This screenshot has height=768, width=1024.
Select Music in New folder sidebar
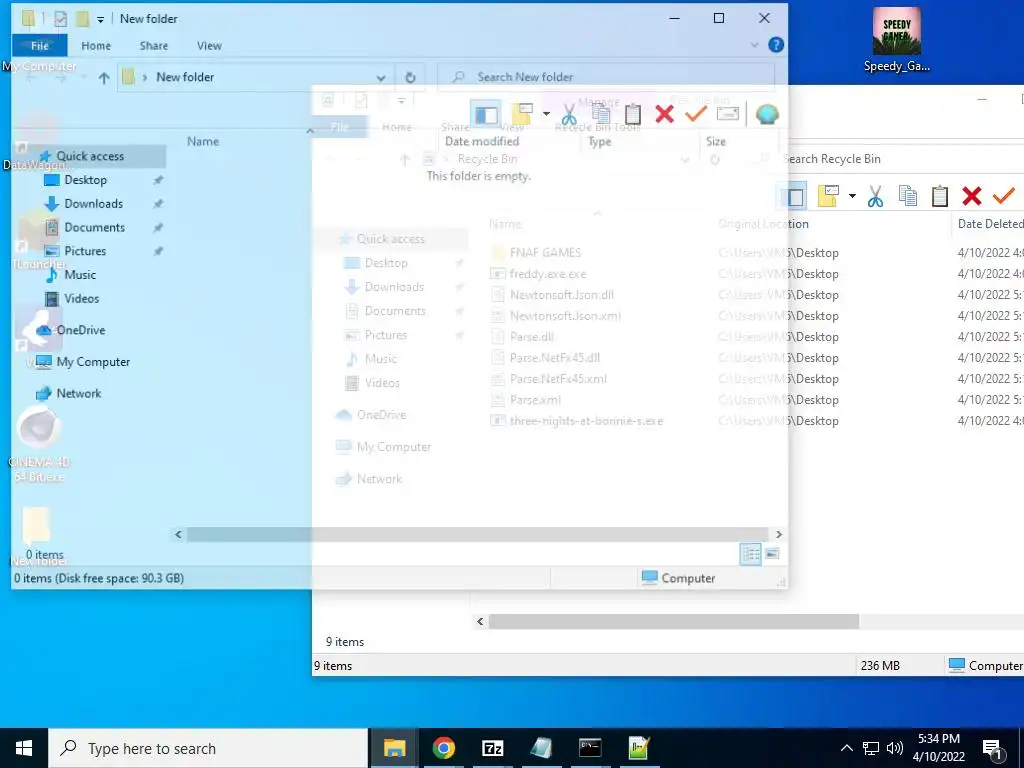coord(80,275)
